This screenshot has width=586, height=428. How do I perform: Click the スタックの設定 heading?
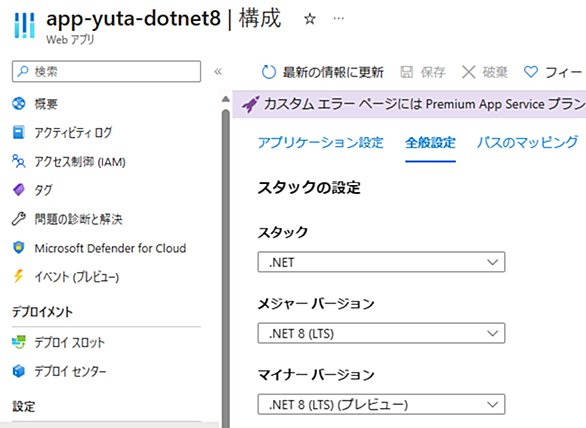(x=309, y=187)
